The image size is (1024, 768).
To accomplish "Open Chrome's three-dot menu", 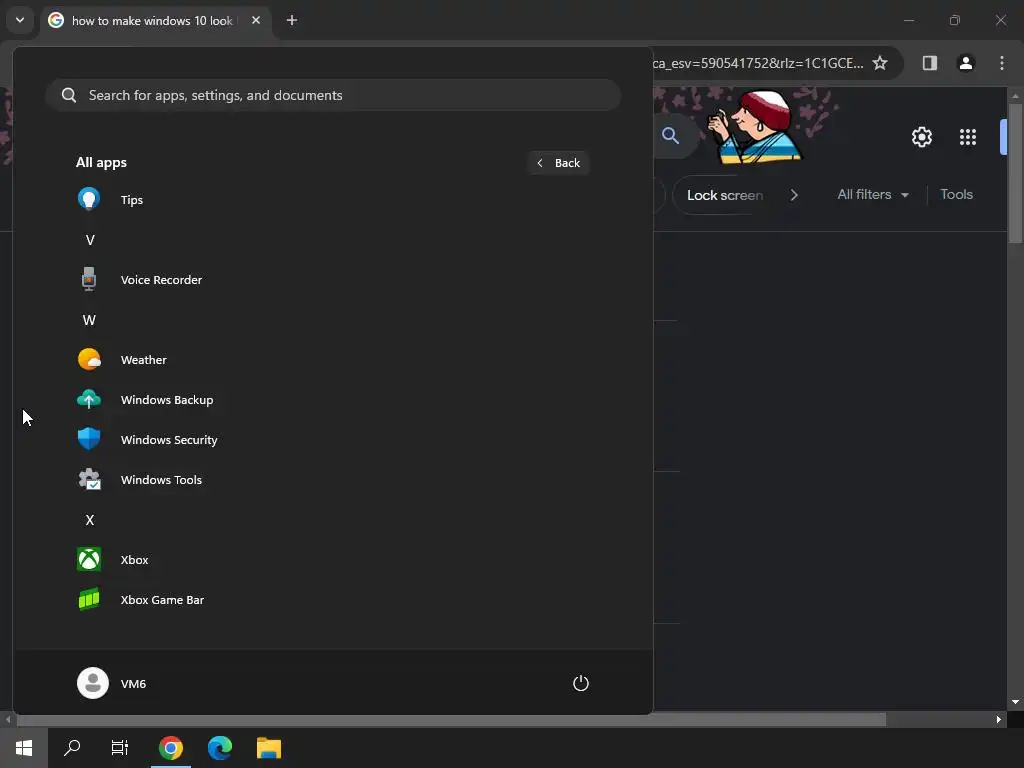I will point(1001,63).
